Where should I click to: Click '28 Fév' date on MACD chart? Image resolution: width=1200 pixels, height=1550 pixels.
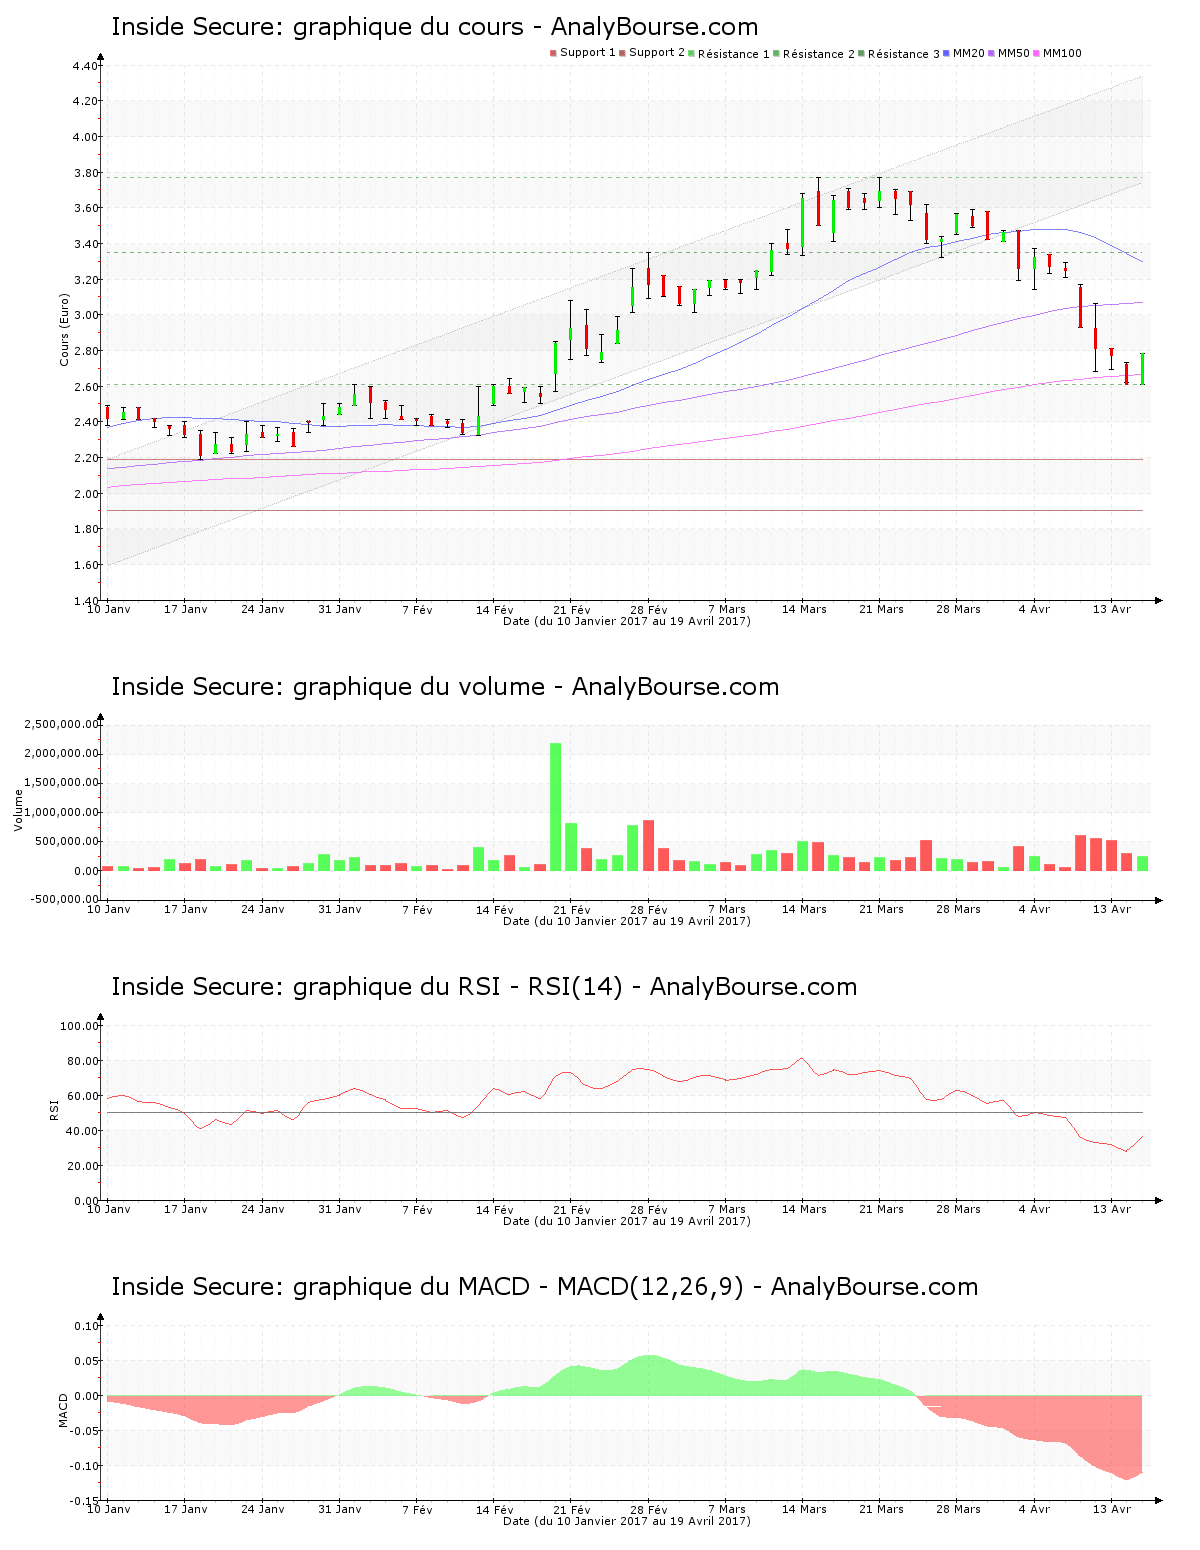click(649, 1509)
